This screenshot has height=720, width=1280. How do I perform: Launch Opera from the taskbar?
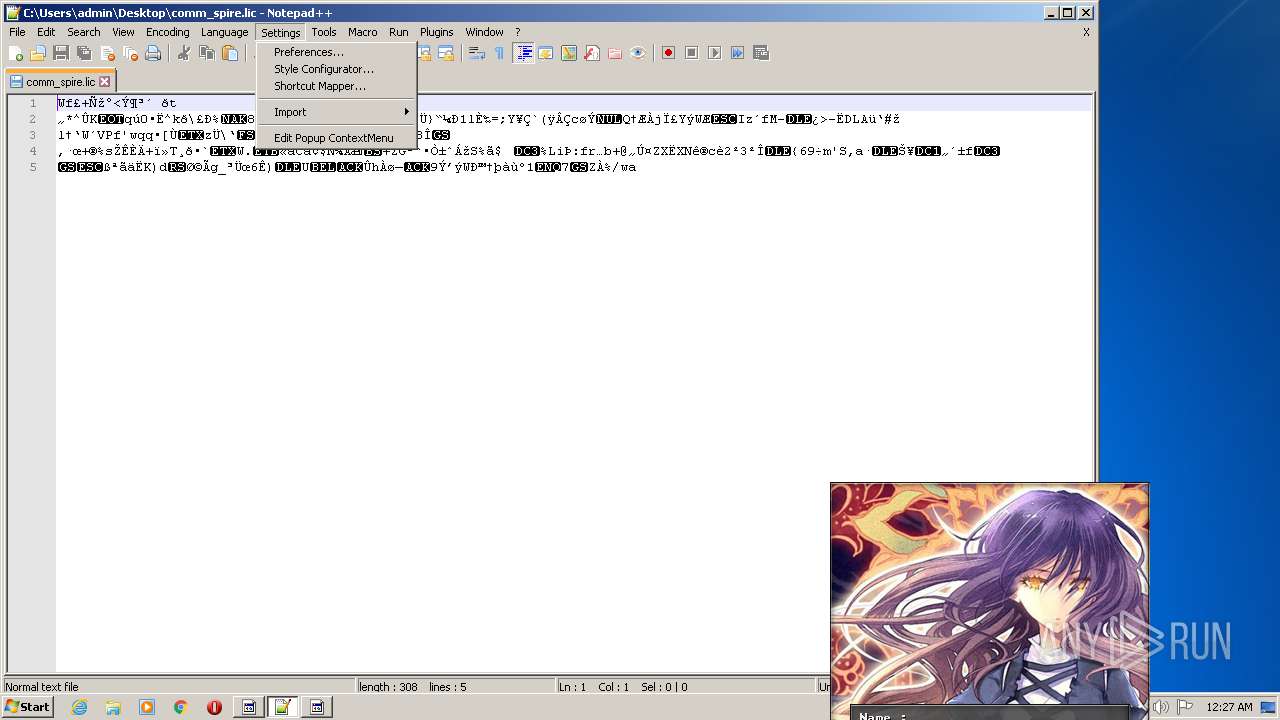click(214, 707)
